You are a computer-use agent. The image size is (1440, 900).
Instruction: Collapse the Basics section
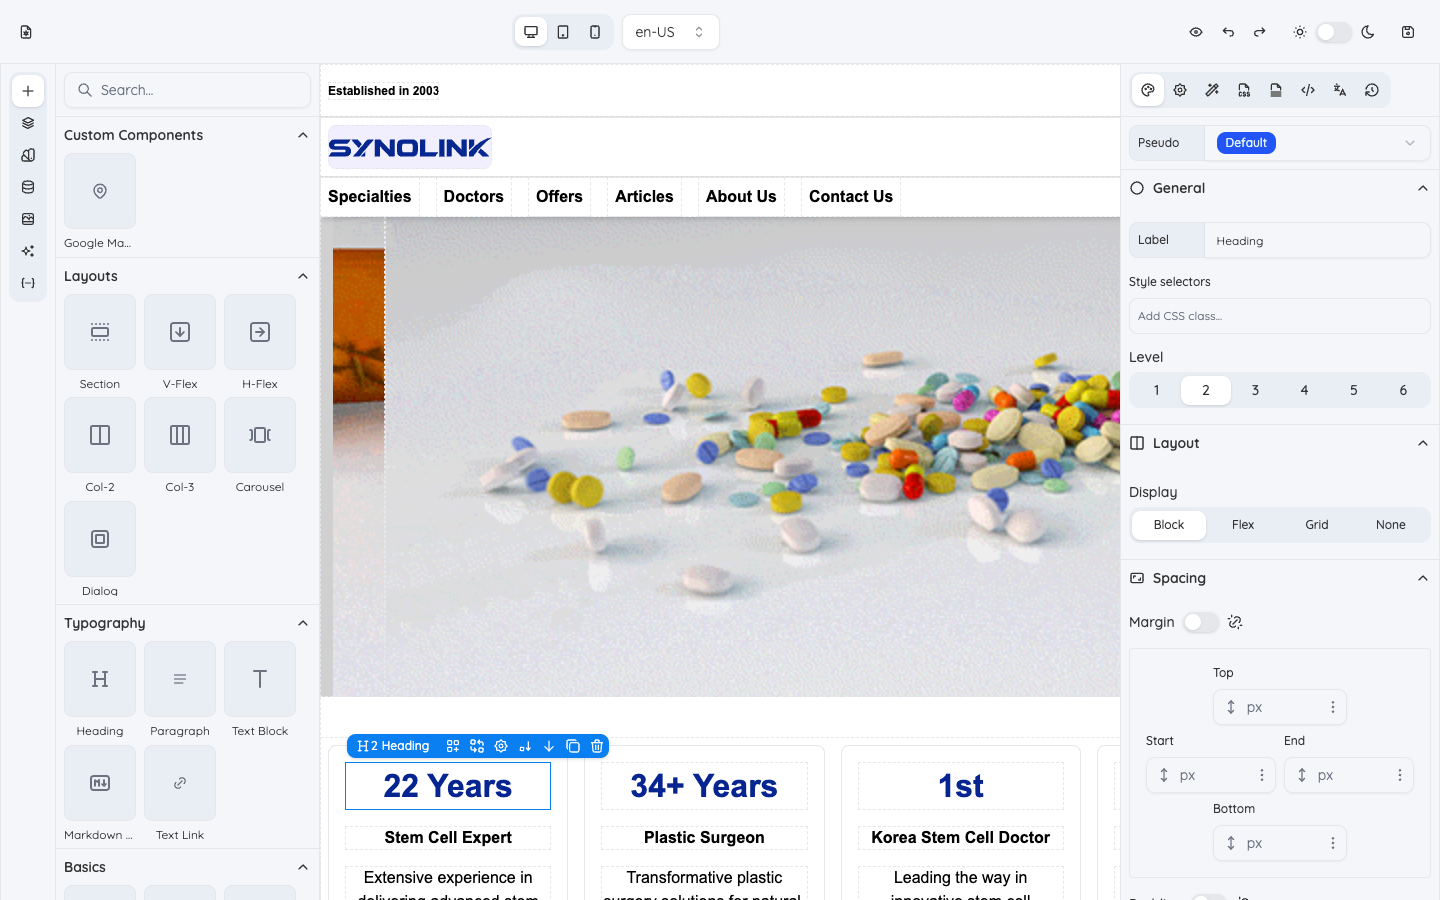303,867
